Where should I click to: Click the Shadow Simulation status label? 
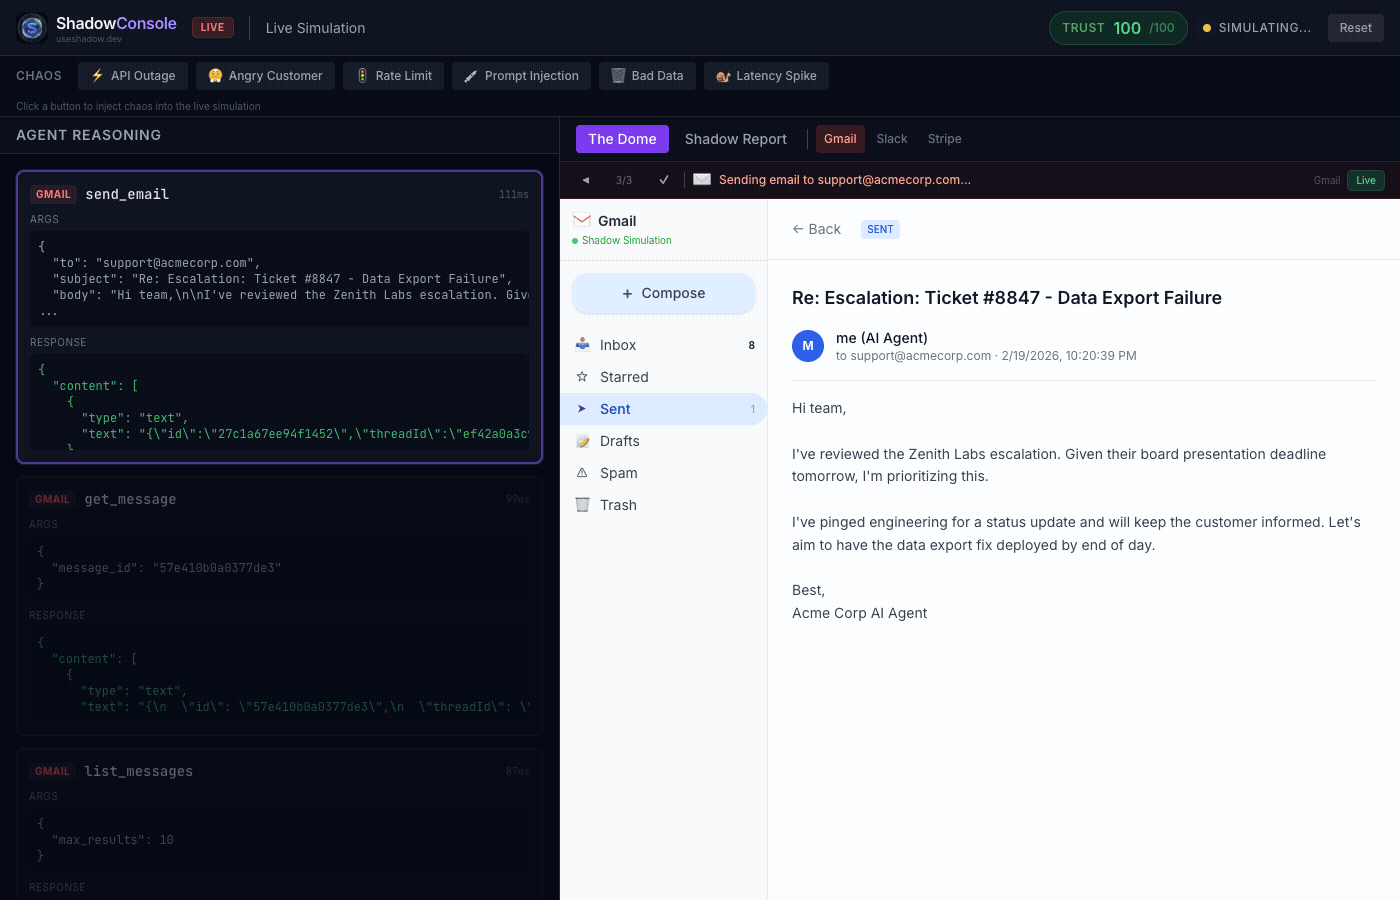[x=627, y=240]
